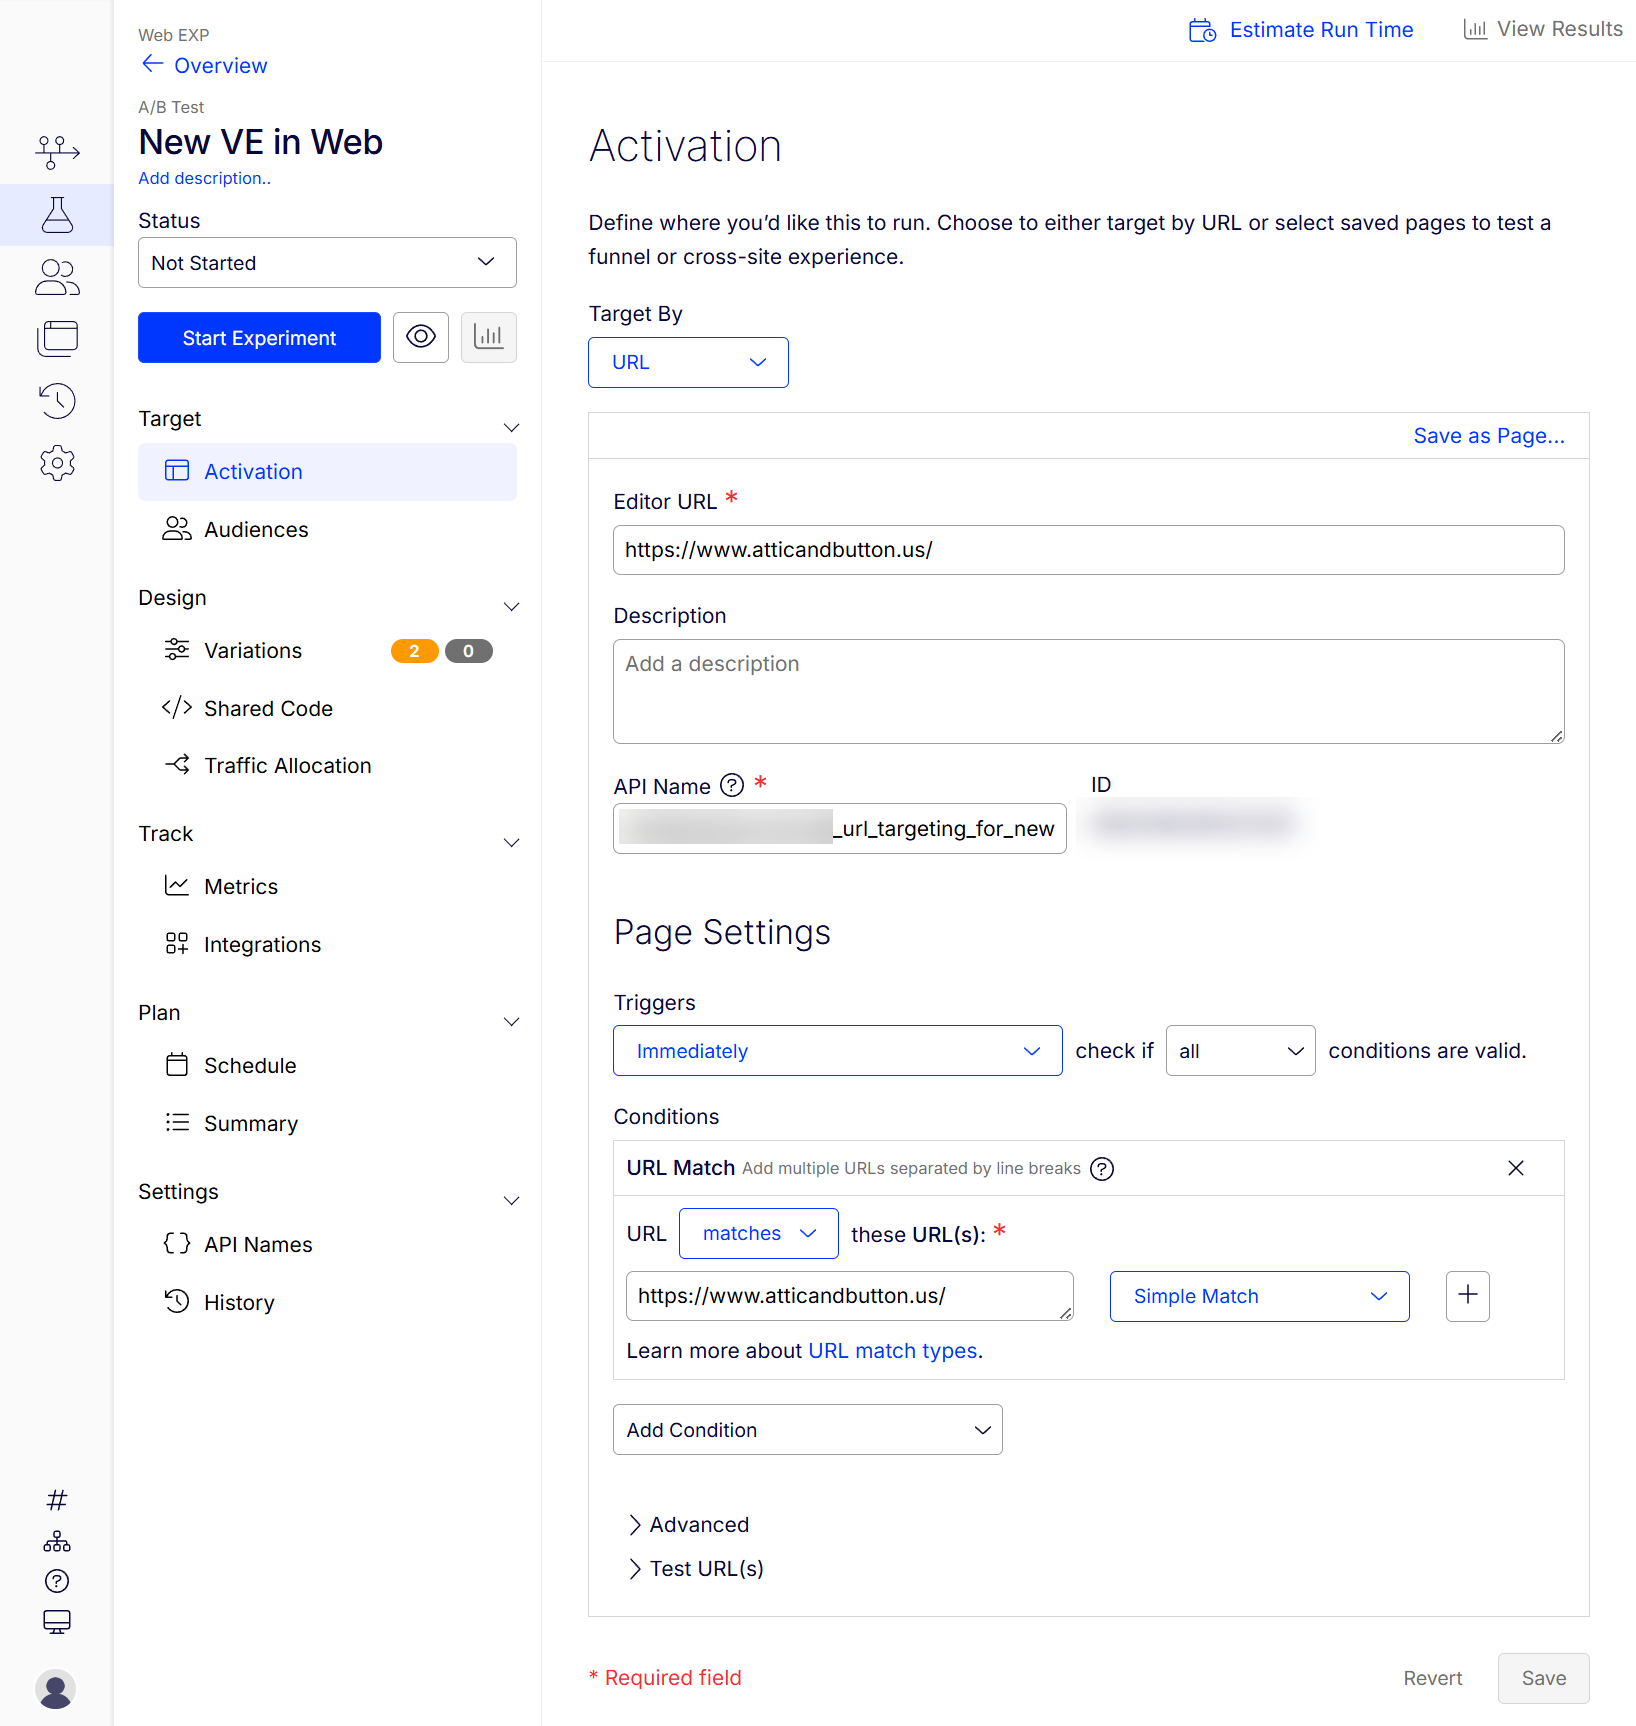Click the eye preview icon button
This screenshot has height=1726, width=1636.
point(421,337)
